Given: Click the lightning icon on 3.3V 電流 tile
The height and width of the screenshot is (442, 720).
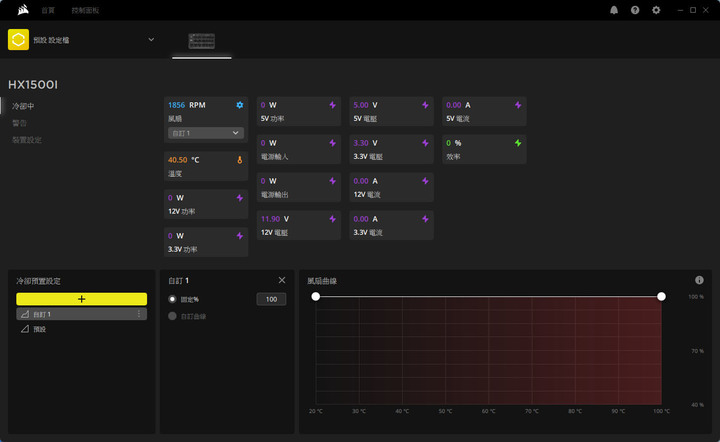Looking at the screenshot, I should click(x=425, y=219).
